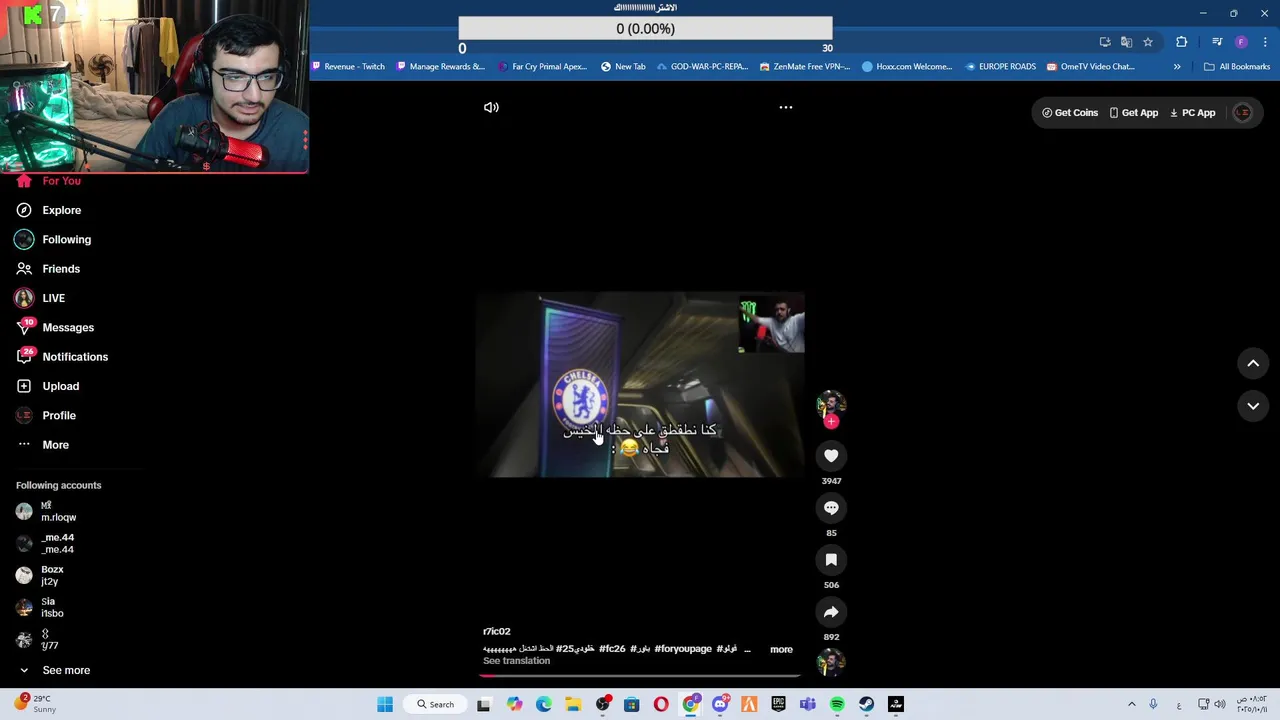Open translate page icon in address bar
Screen dimensions: 1280x720
tap(1126, 42)
